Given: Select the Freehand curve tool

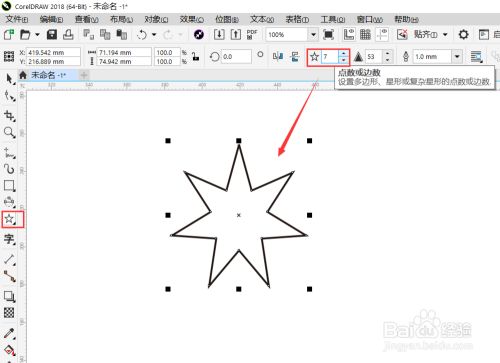Looking at the screenshot, I should (x=9, y=153).
